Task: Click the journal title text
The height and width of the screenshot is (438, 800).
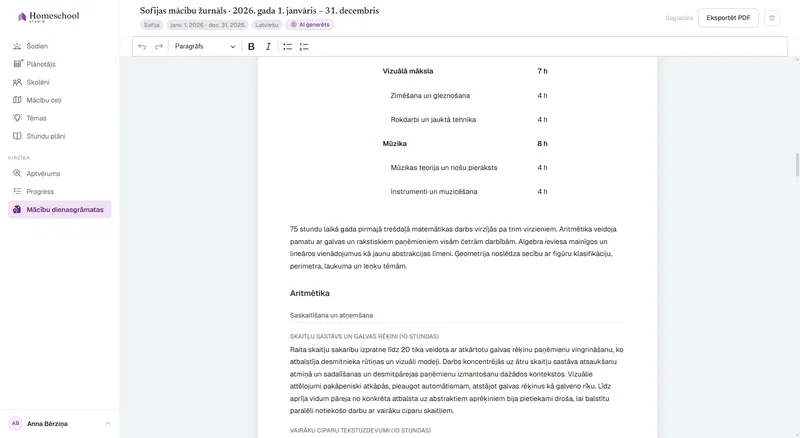Action: coord(259,11)
